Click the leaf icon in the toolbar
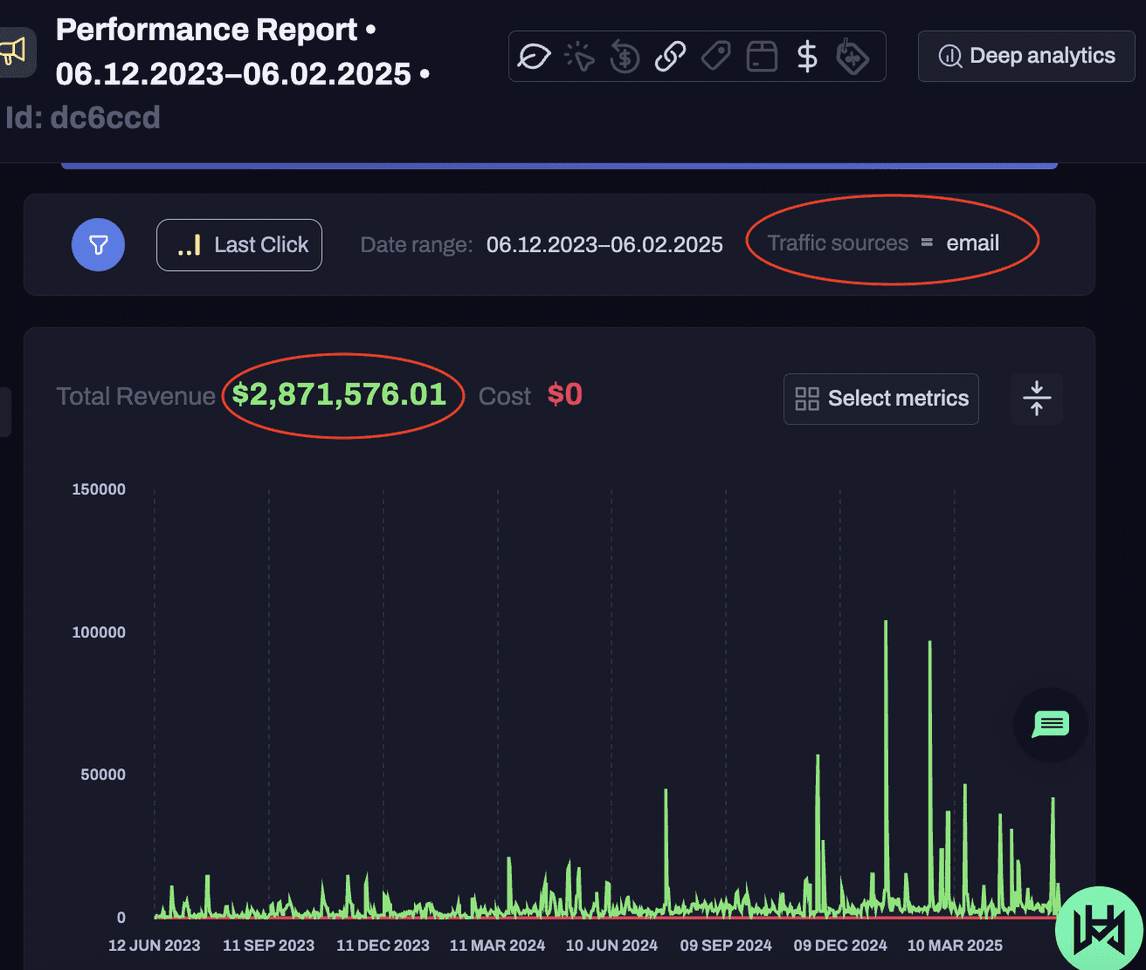Image resolution: width=1146 pixels, height=970 pixels. [535, 56]
